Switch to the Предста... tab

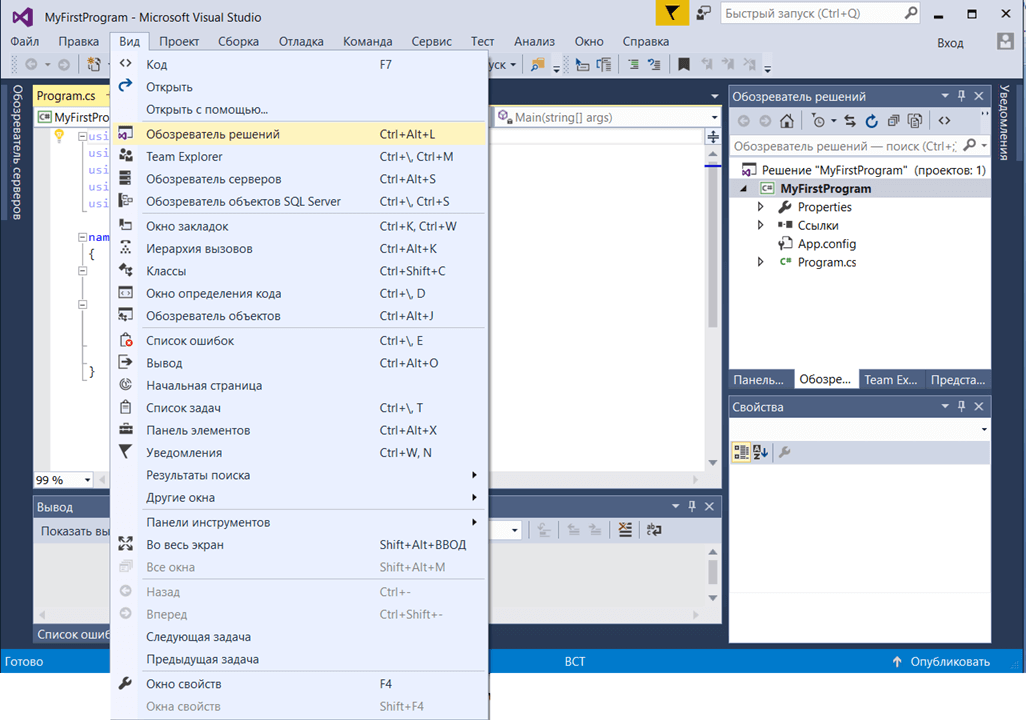(x=958, y=380)
